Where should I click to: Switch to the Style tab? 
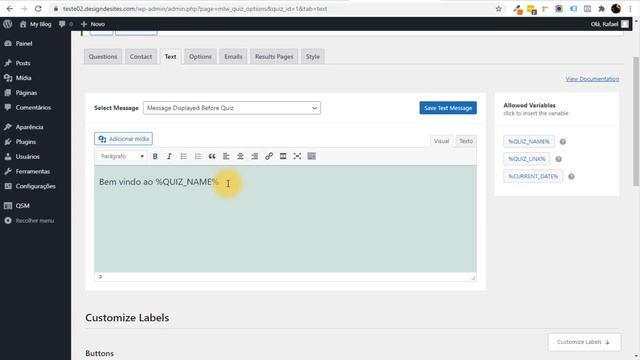pos(313,57)
